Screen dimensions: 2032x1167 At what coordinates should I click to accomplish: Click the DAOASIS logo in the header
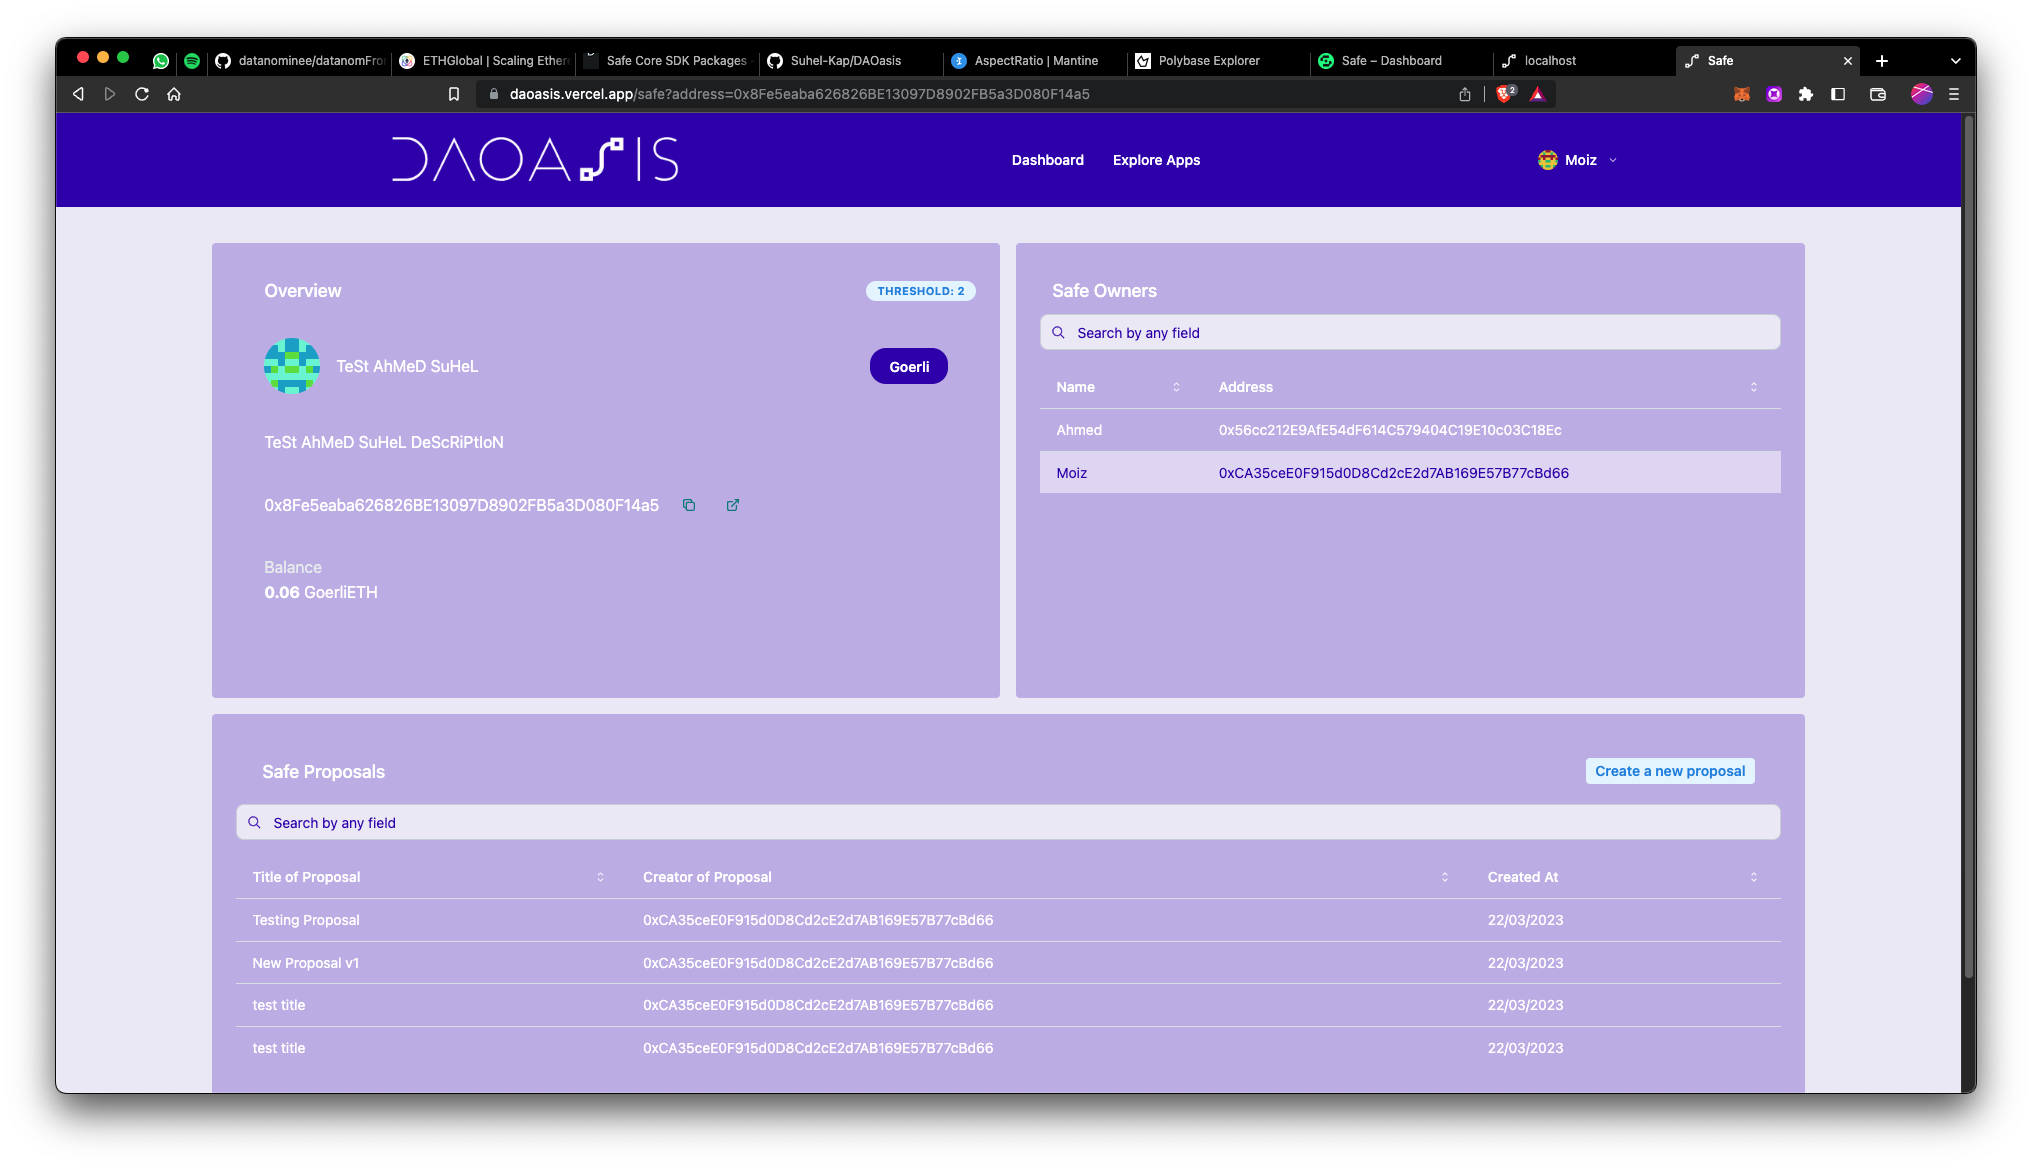tap(535, 160)
